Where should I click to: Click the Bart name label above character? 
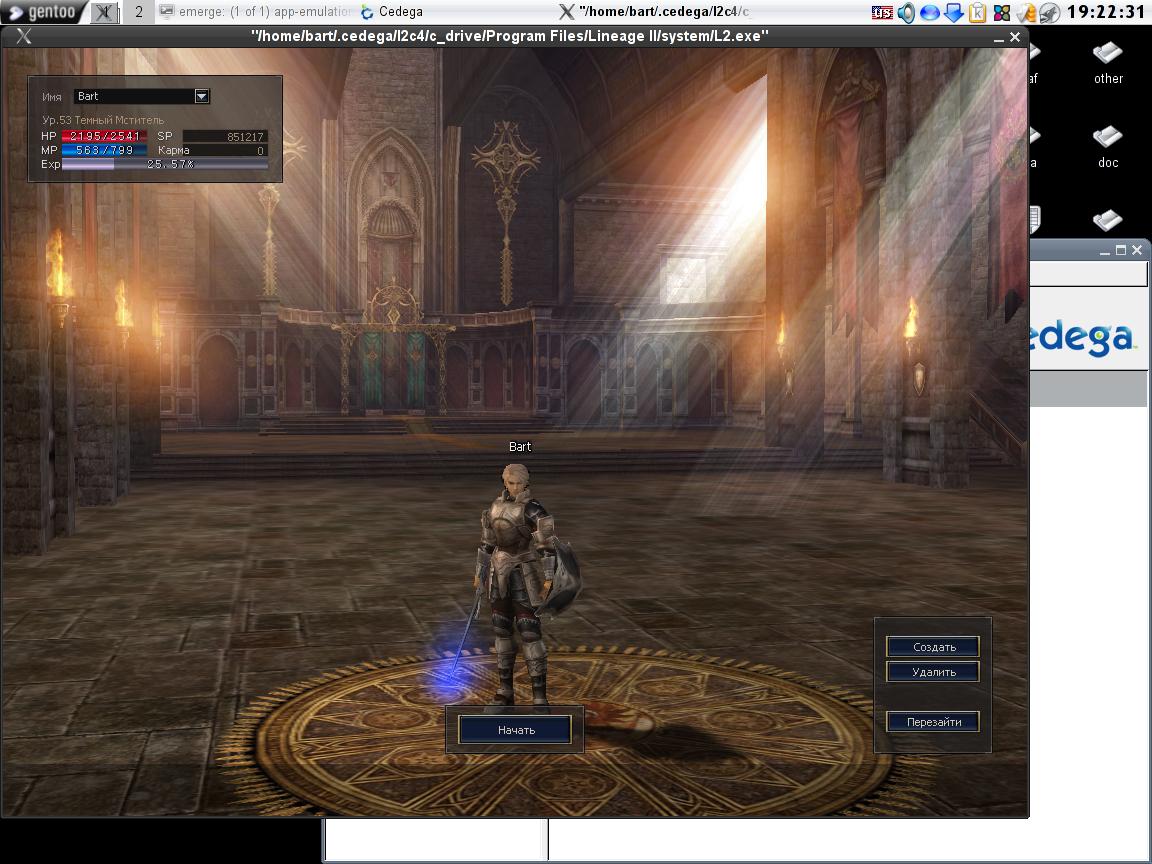point(519,446)
